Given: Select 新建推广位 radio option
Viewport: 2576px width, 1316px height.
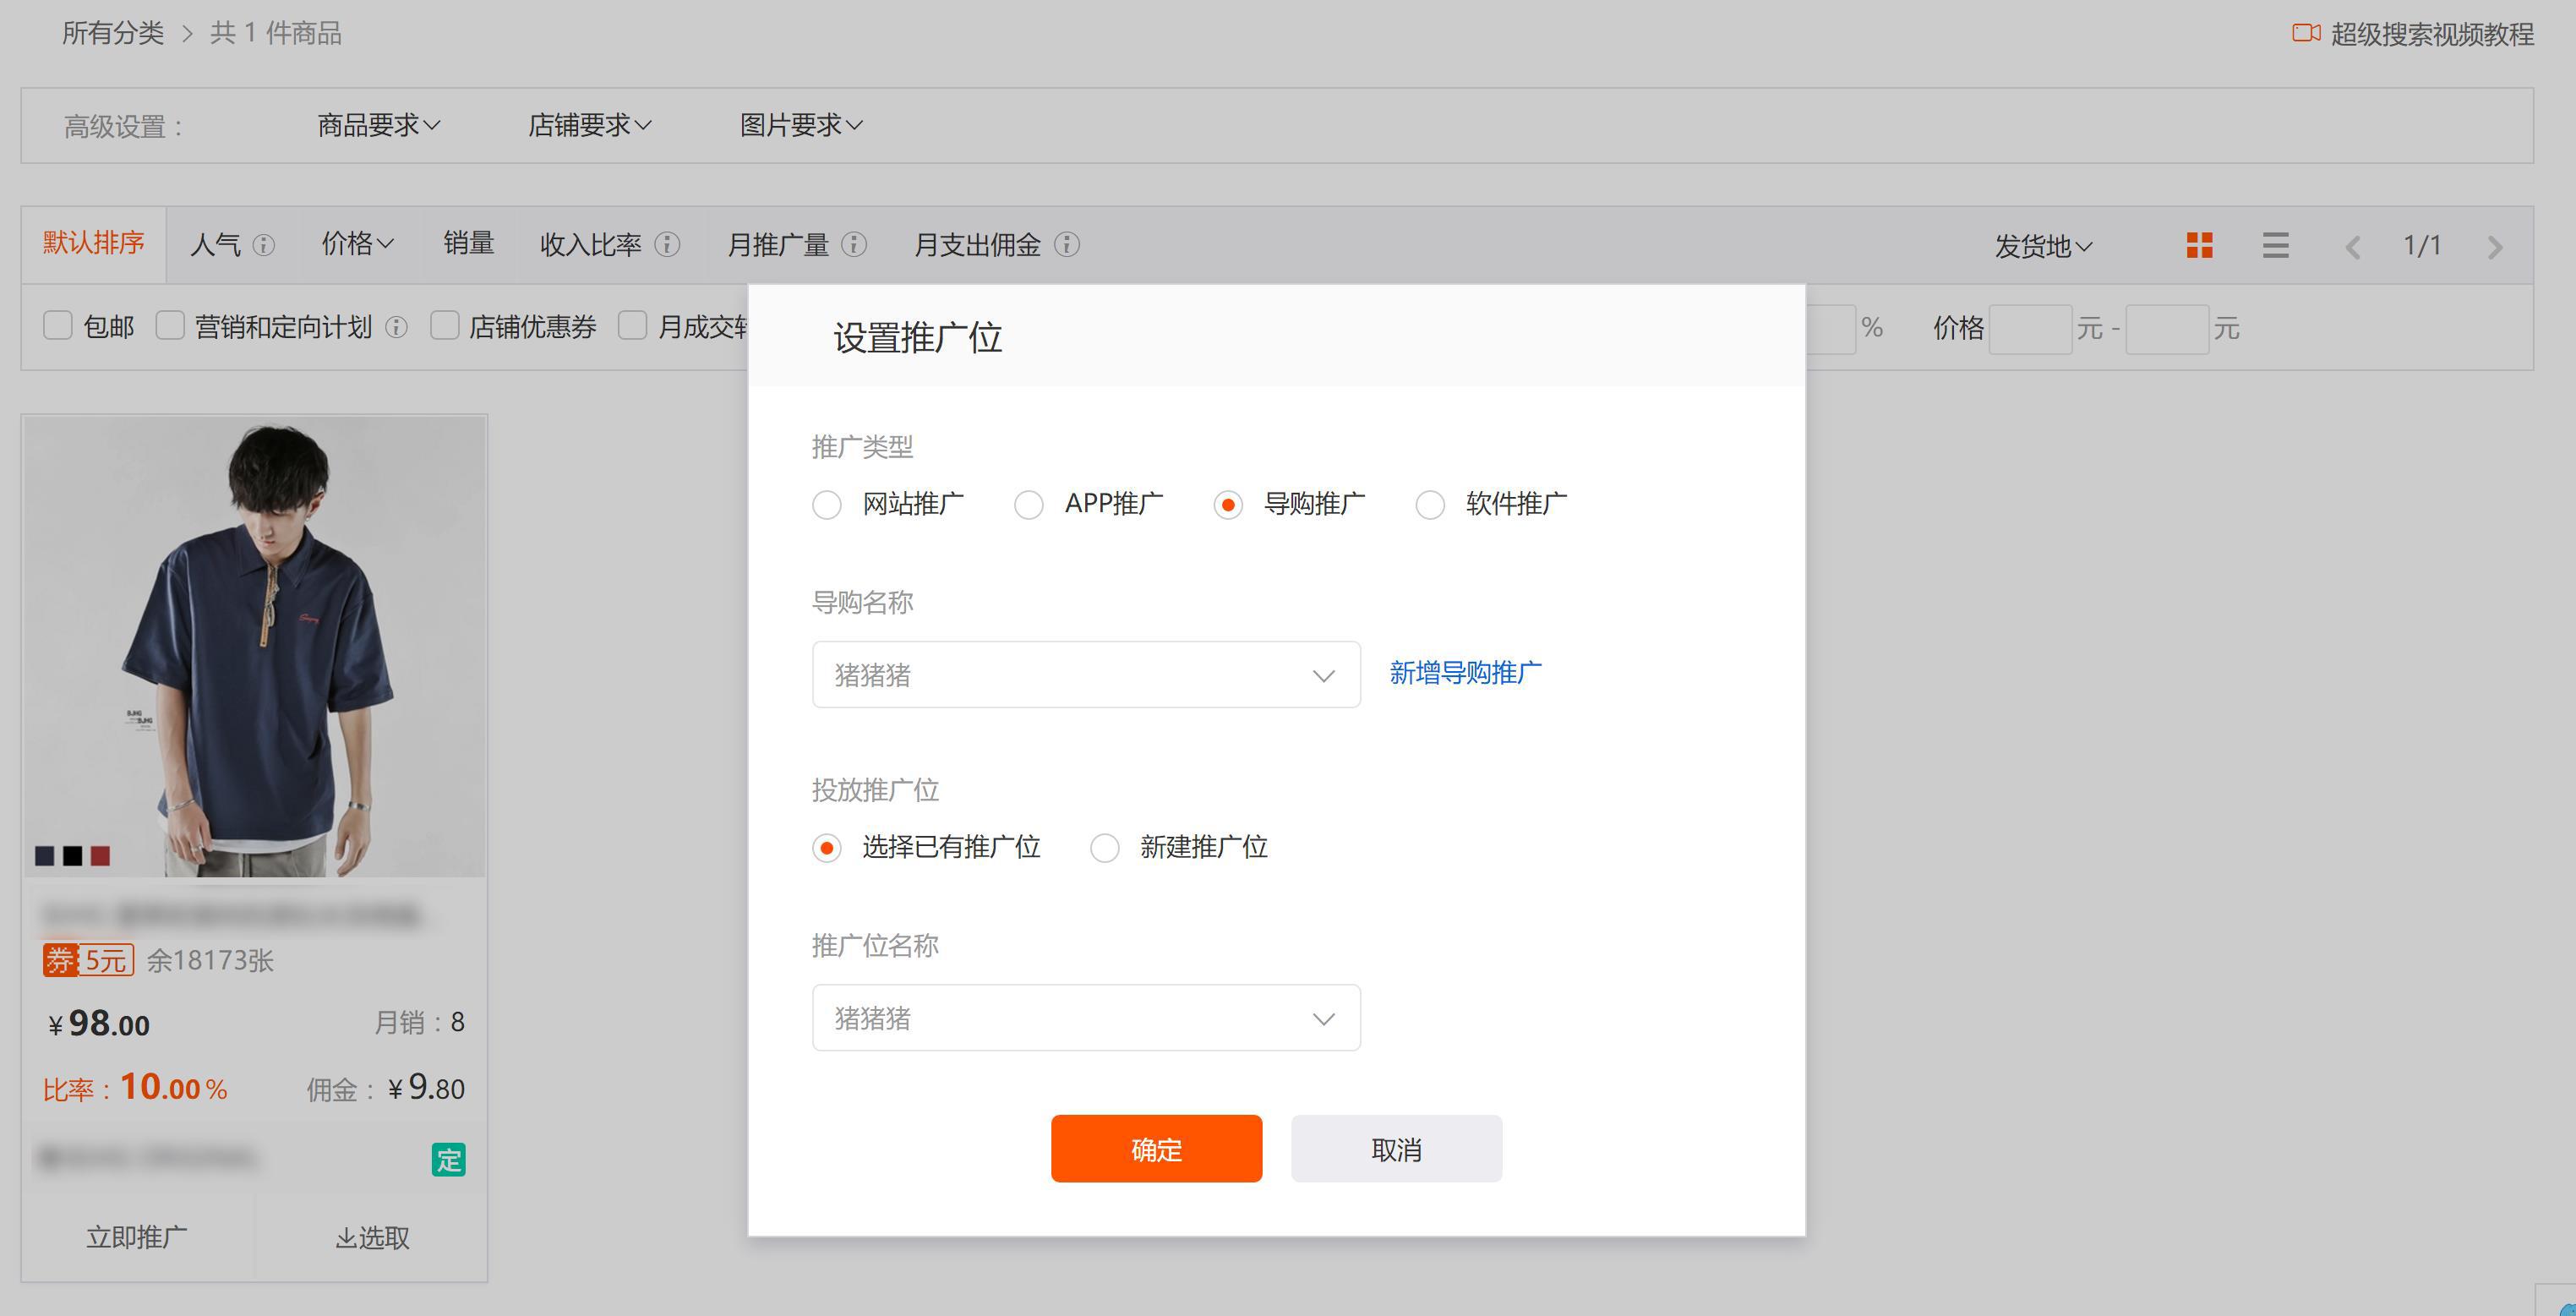Looking at the screenshot, I should click(1104, 848).
